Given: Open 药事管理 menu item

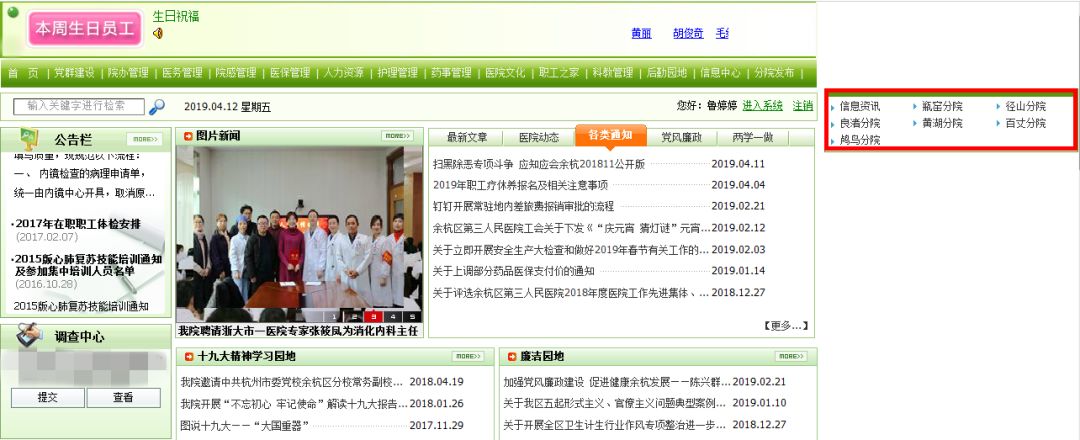Looking at the screenshot, I should 451,72.
